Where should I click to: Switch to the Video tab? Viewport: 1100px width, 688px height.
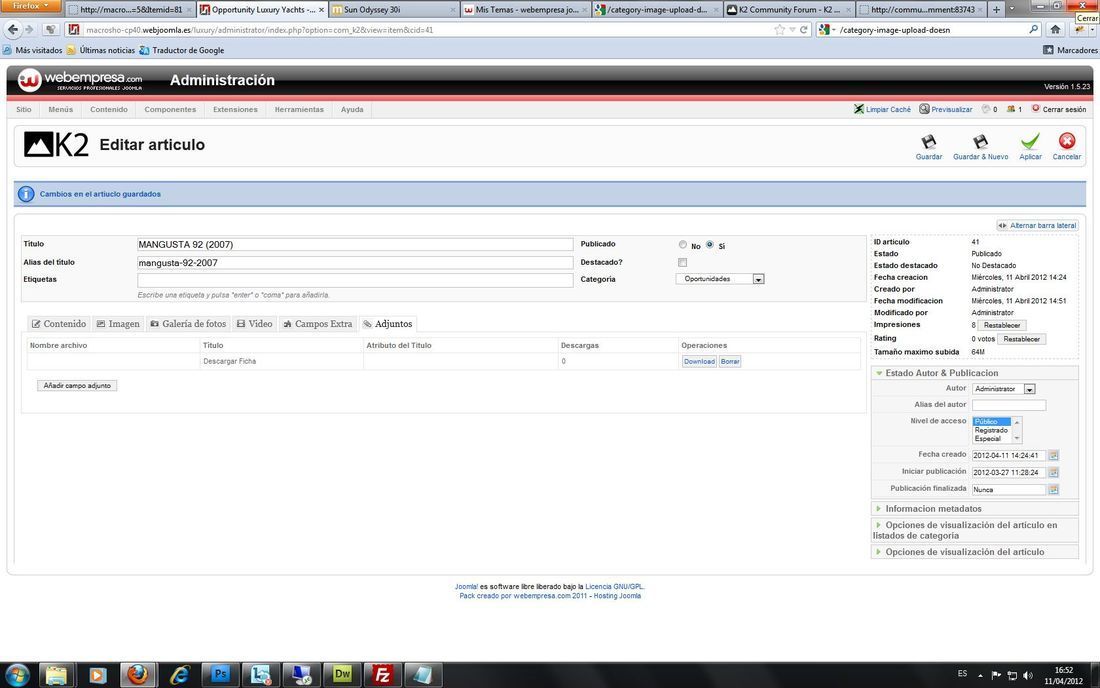(254, 324)
